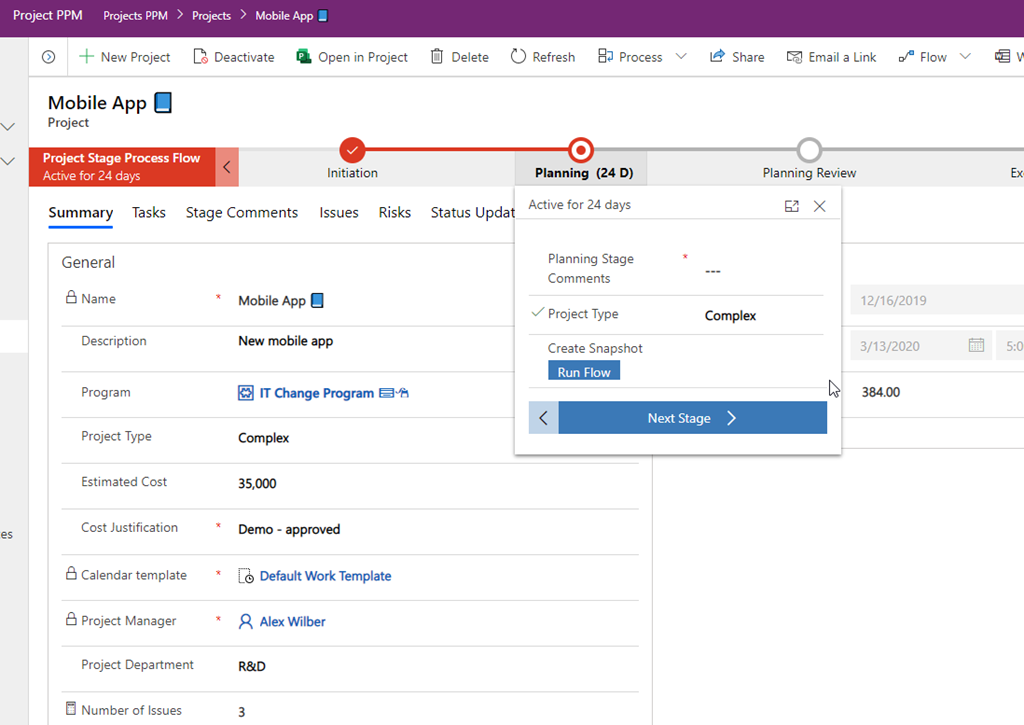Screen dimensions: 1024x725
Task: Click the program icon before IT Change Program
Action: pyautogui.click(x=246, y=393)
